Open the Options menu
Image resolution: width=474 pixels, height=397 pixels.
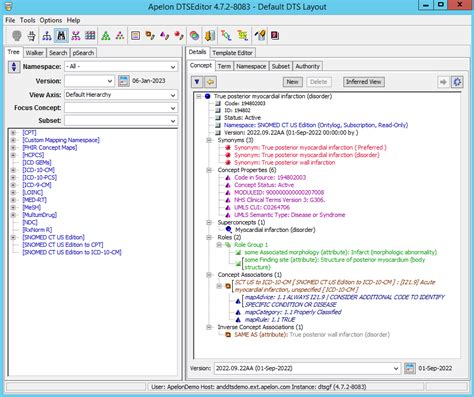(x=51, y=20)
